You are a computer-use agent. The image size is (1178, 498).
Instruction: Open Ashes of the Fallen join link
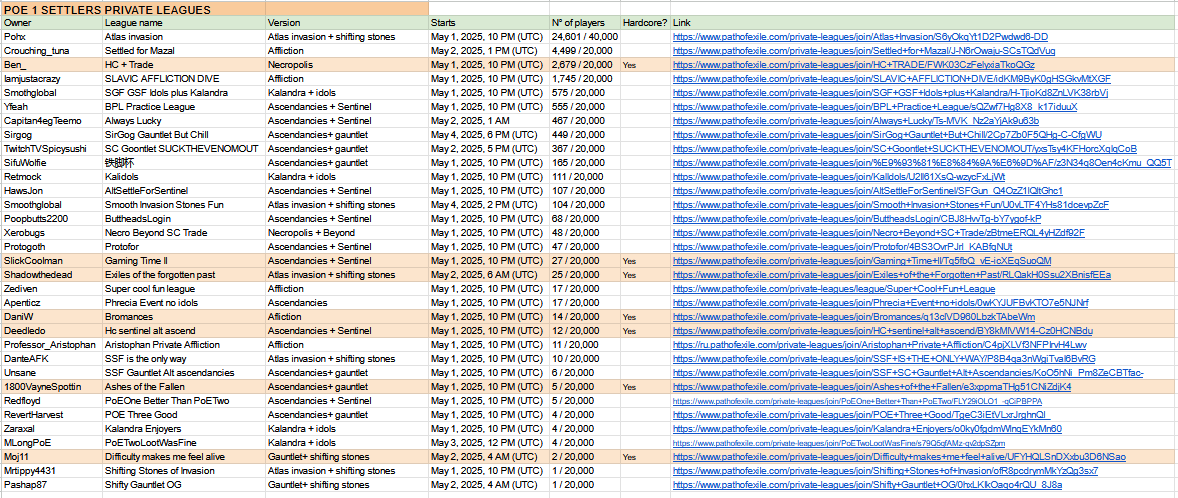pos(871,387)
